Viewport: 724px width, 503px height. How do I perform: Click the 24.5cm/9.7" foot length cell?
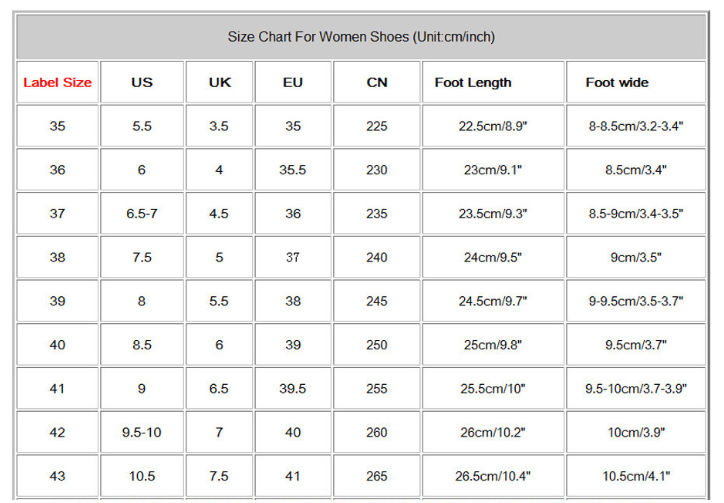(x=493, y=302)
